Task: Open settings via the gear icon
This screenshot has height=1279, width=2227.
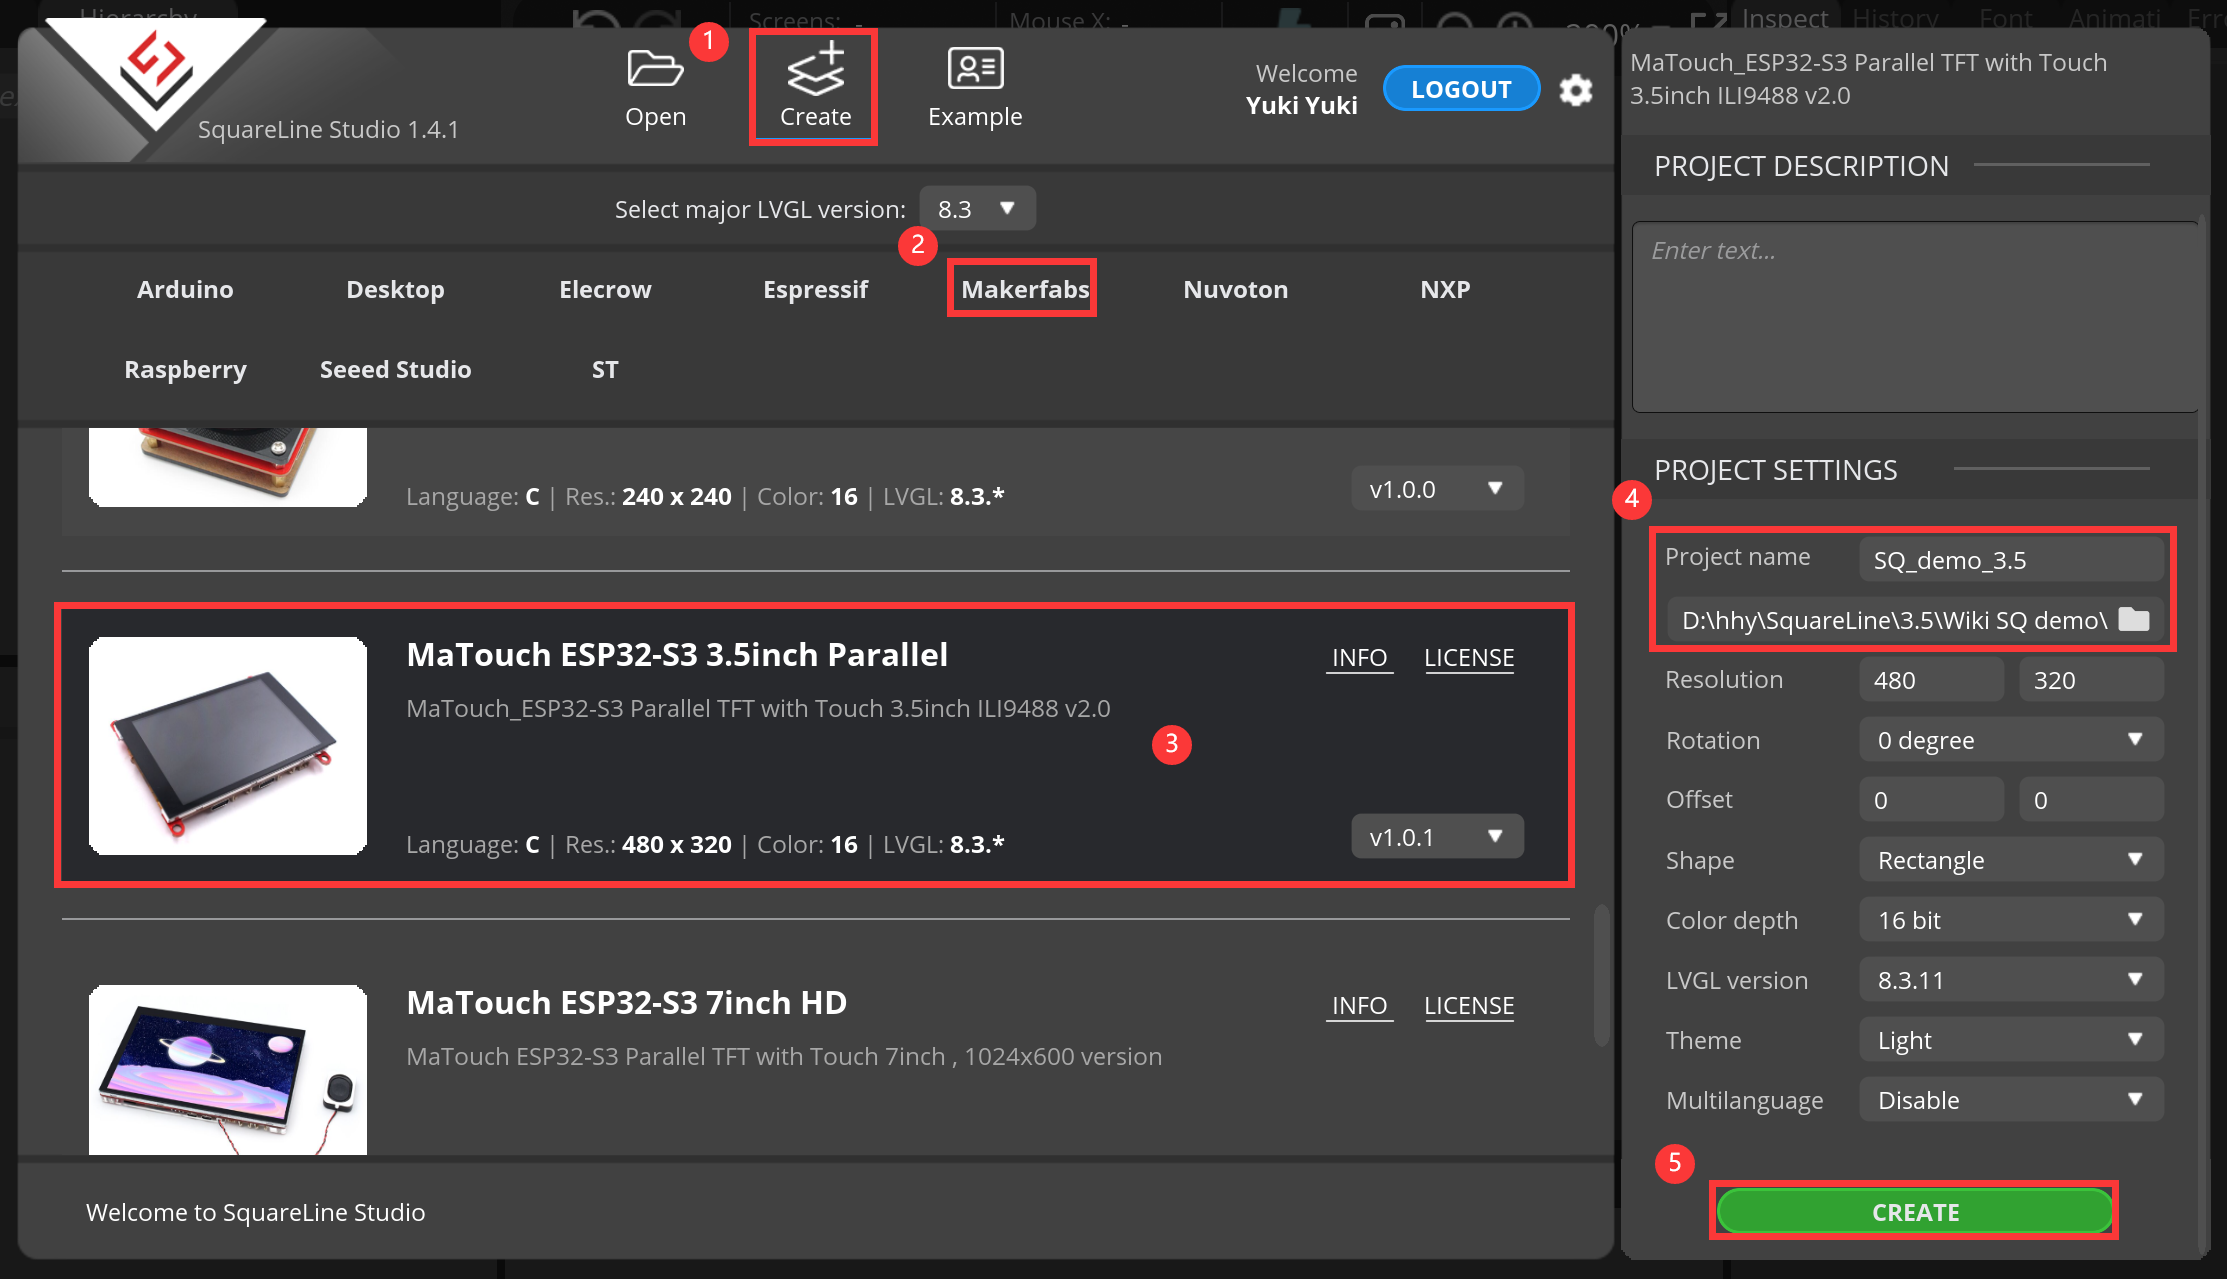Action: point(1576,90)
